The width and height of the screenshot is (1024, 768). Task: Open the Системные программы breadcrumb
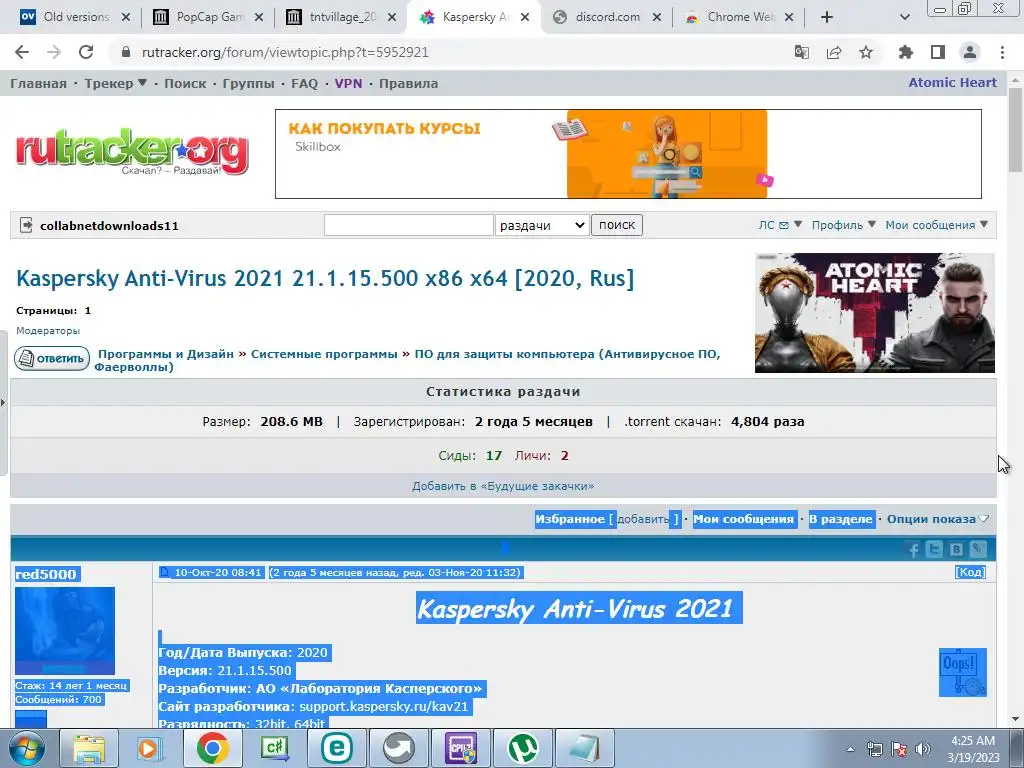point(324,354)
